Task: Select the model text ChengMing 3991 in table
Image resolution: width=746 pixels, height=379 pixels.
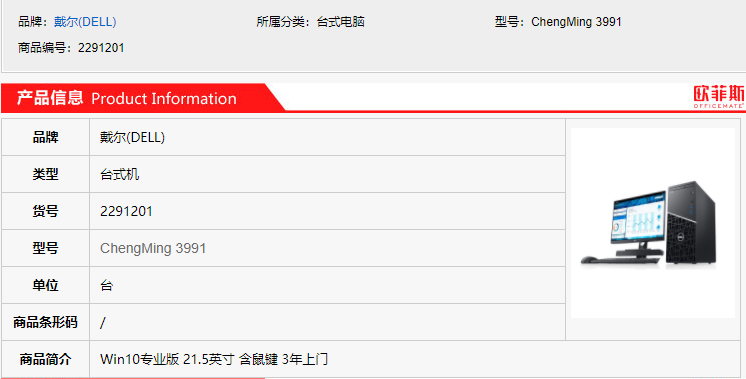Action: point(153,248)
